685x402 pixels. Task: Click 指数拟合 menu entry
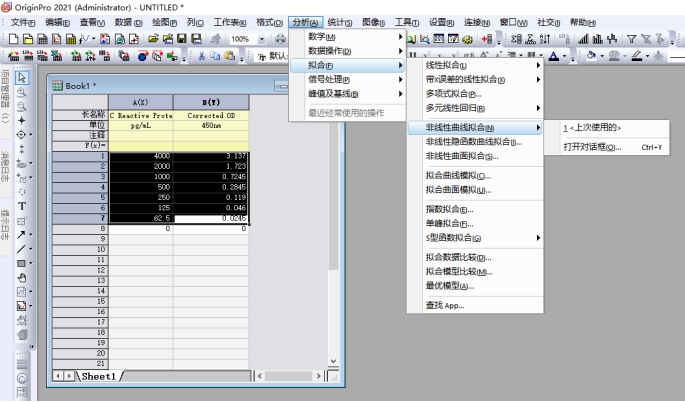(x=450, y=209)
